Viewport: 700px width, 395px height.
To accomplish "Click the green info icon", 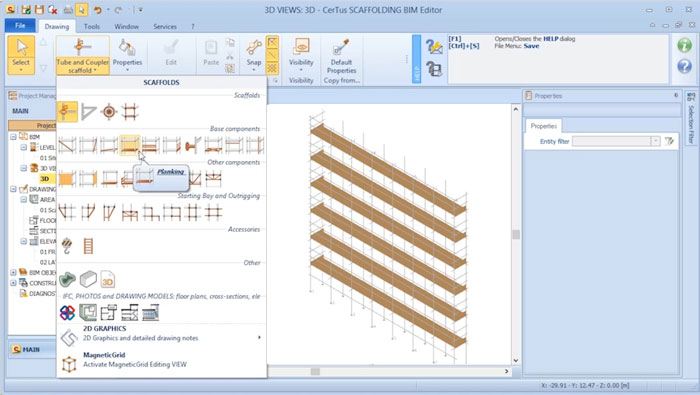I will tap(684, 45).
